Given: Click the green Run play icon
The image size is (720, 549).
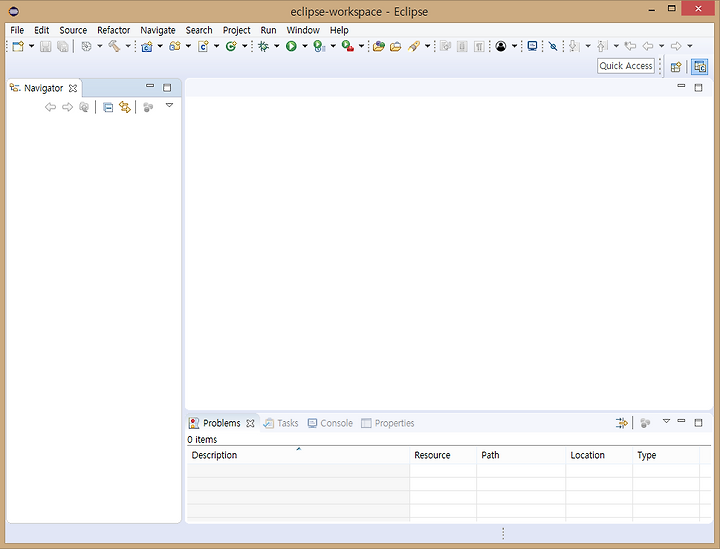Looking at the screenshot, I should pos(291,46).
